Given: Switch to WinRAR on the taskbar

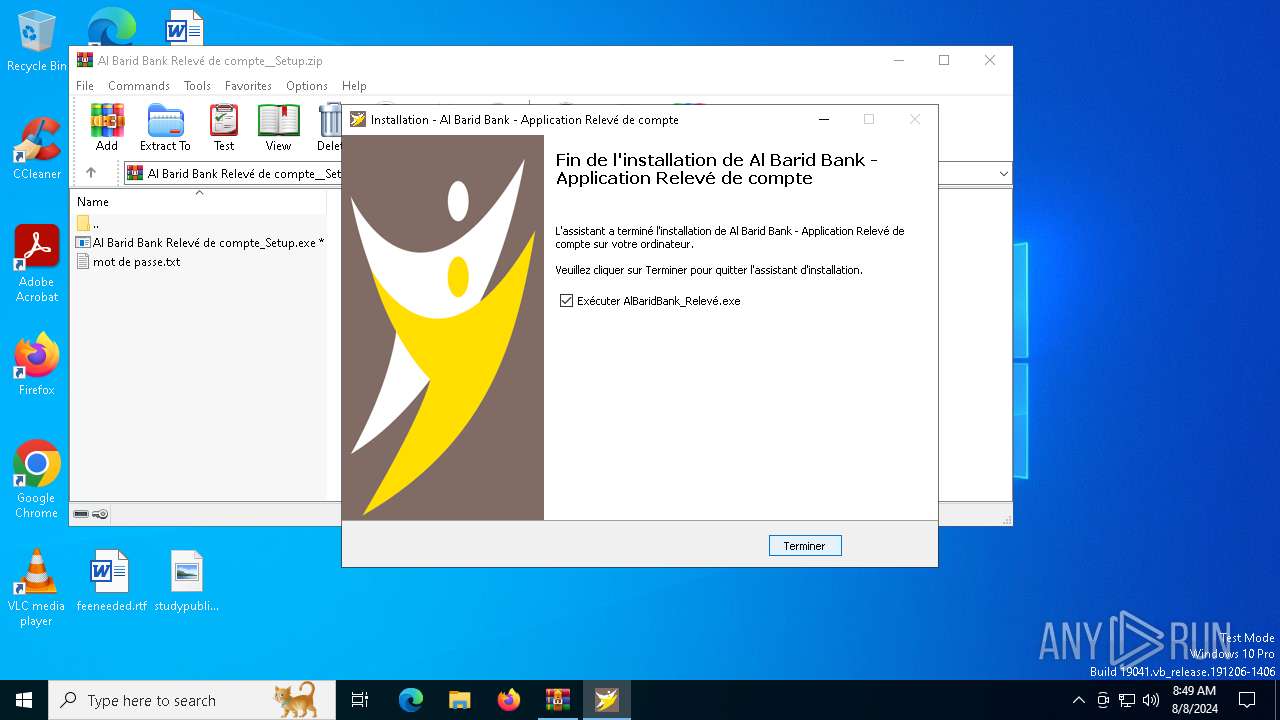Looking at the screenshot, I should pyautogui.click(x=557, y=700).
